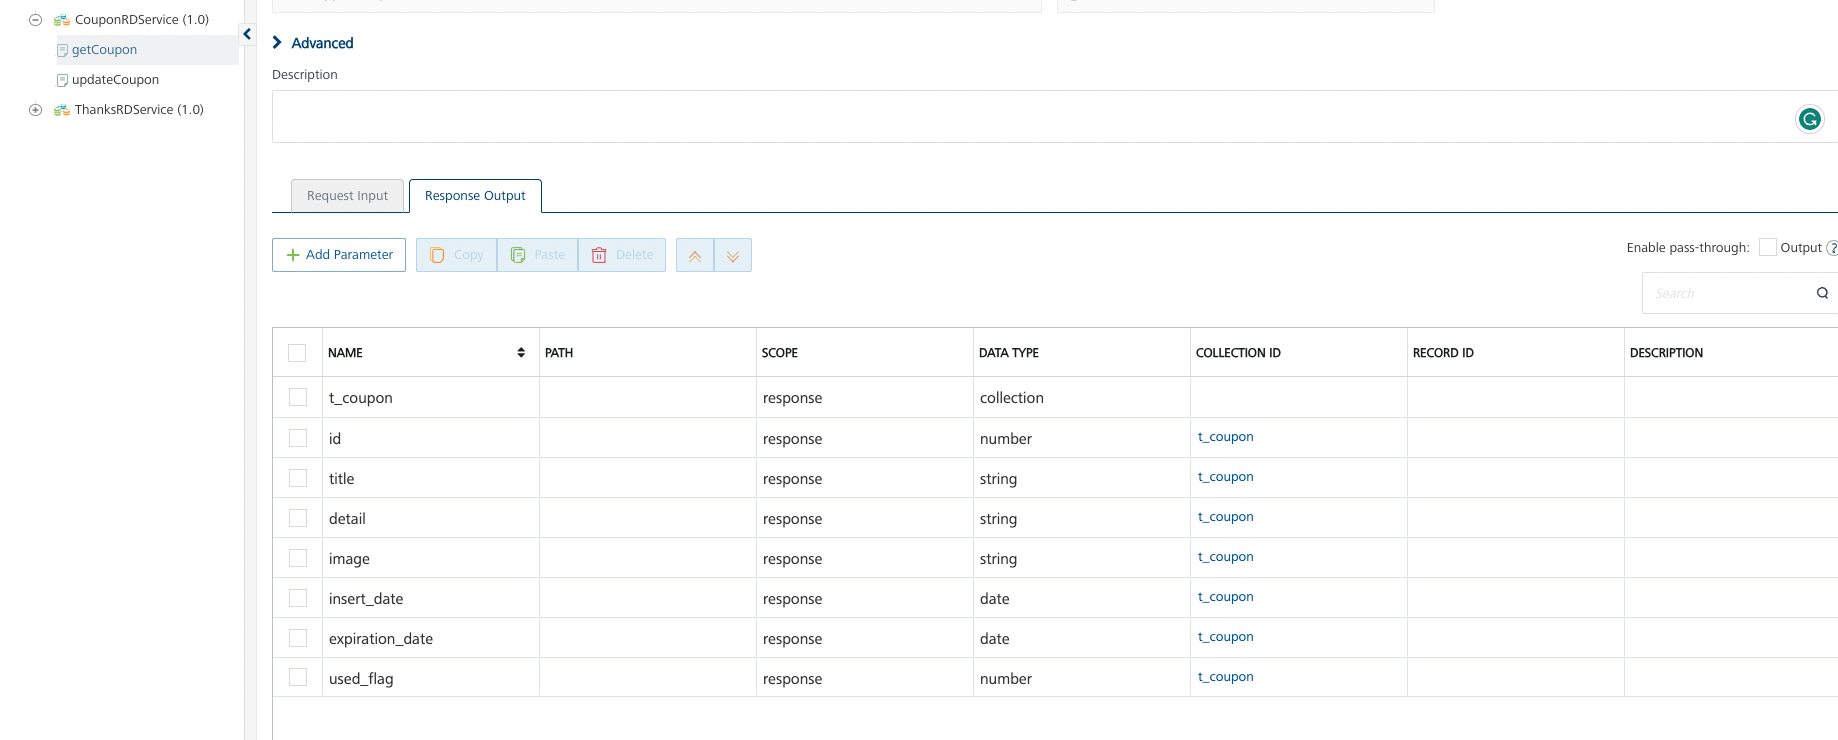Tick the select-all header checkbox
This screenshot has width=1838, height=740.
[x=297, y=353]
